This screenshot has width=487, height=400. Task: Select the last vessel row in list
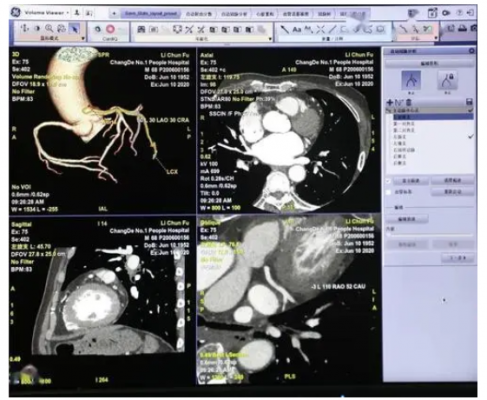point(433,163)
